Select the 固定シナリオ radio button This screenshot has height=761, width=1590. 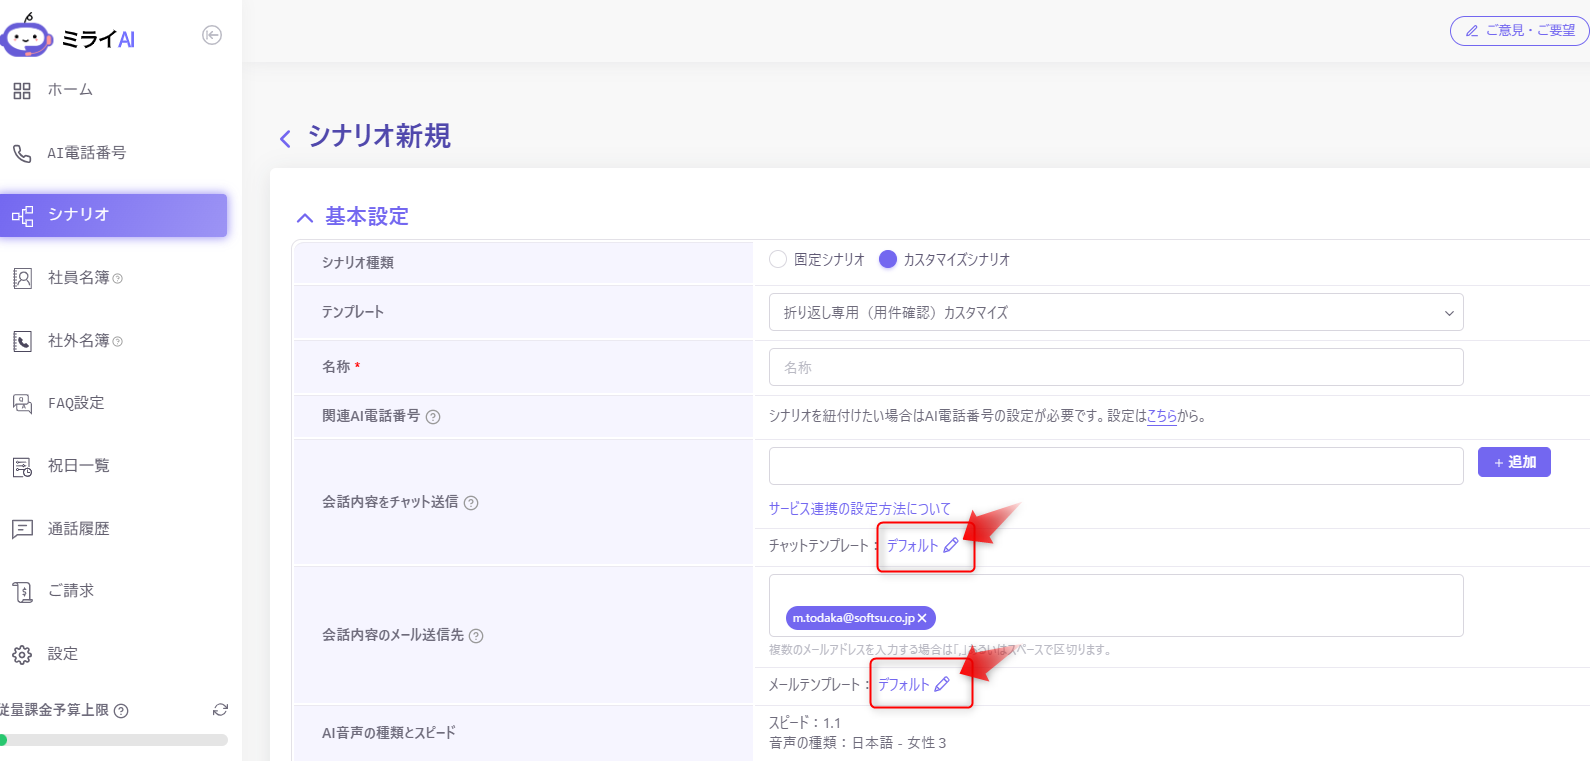click(778, 259)
